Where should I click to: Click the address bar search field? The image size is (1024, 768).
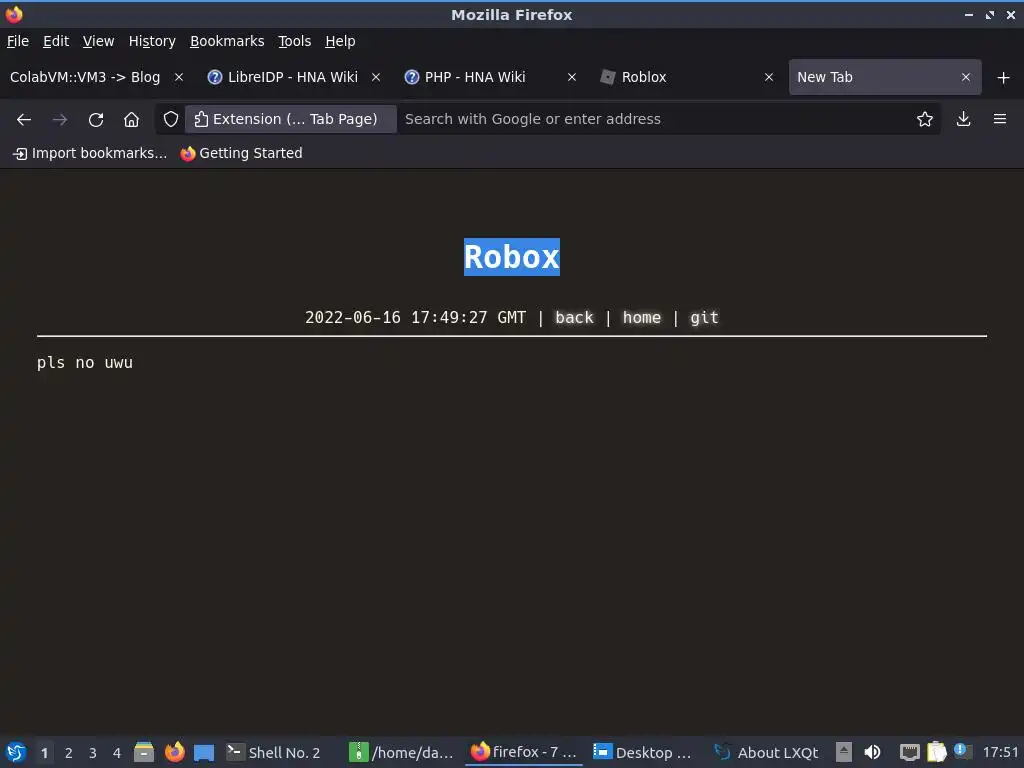pyautogui.click(x=653, y=120)
